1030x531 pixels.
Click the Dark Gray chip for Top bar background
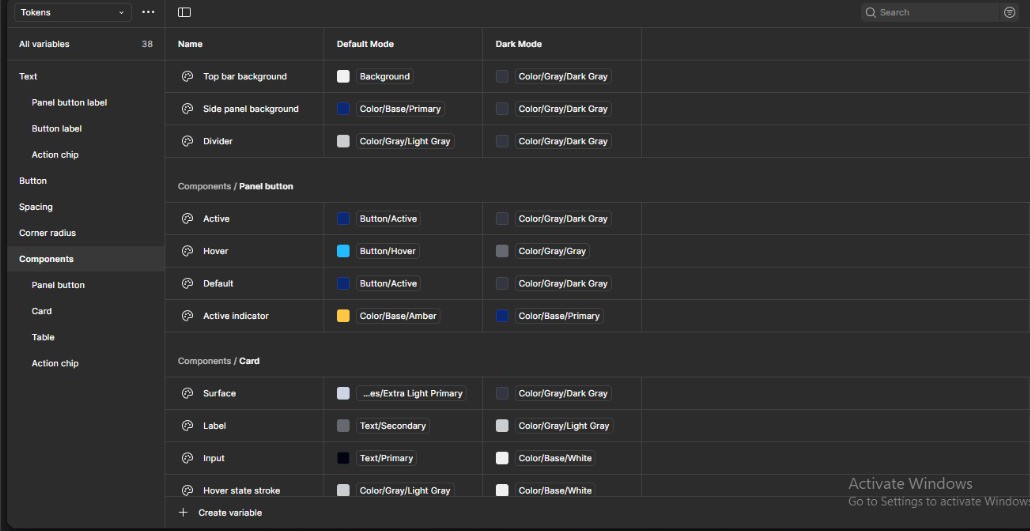[x=563, y=76]
